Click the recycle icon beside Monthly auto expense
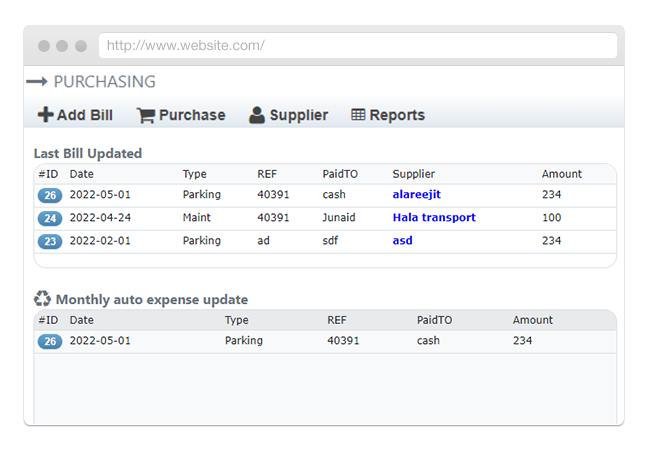This screenshot has height=452, width=648. [42, 299]
